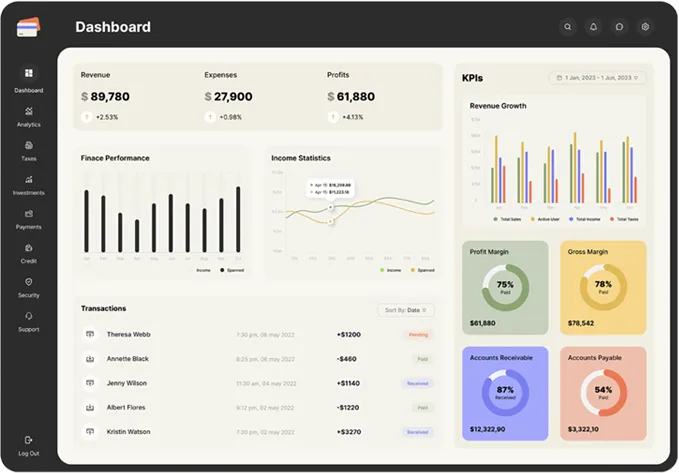Expand the Sort By: Date dropdown

pos(406,310)
